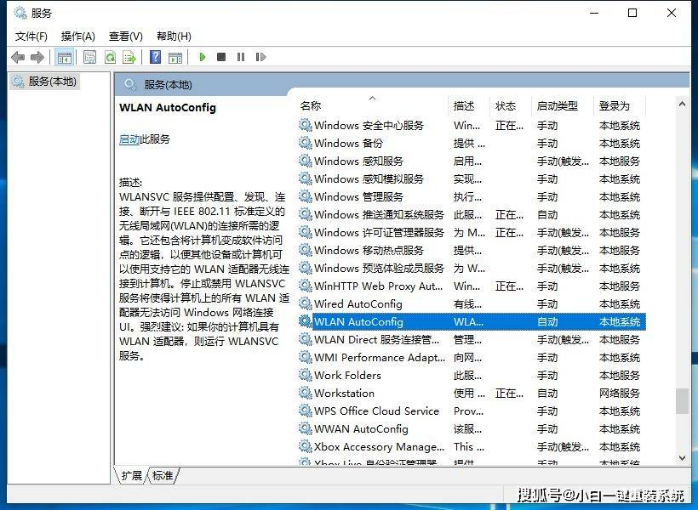
Task: Open the Properties toolbar icon
Action: pos(89,57)
